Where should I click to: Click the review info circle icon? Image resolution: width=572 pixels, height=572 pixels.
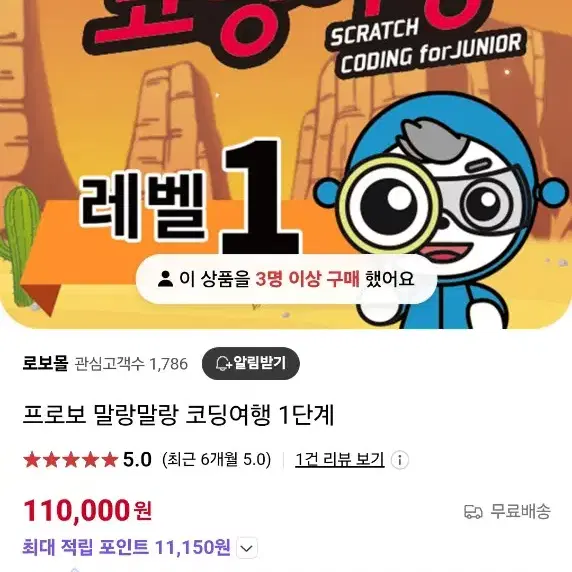[399, 460]
